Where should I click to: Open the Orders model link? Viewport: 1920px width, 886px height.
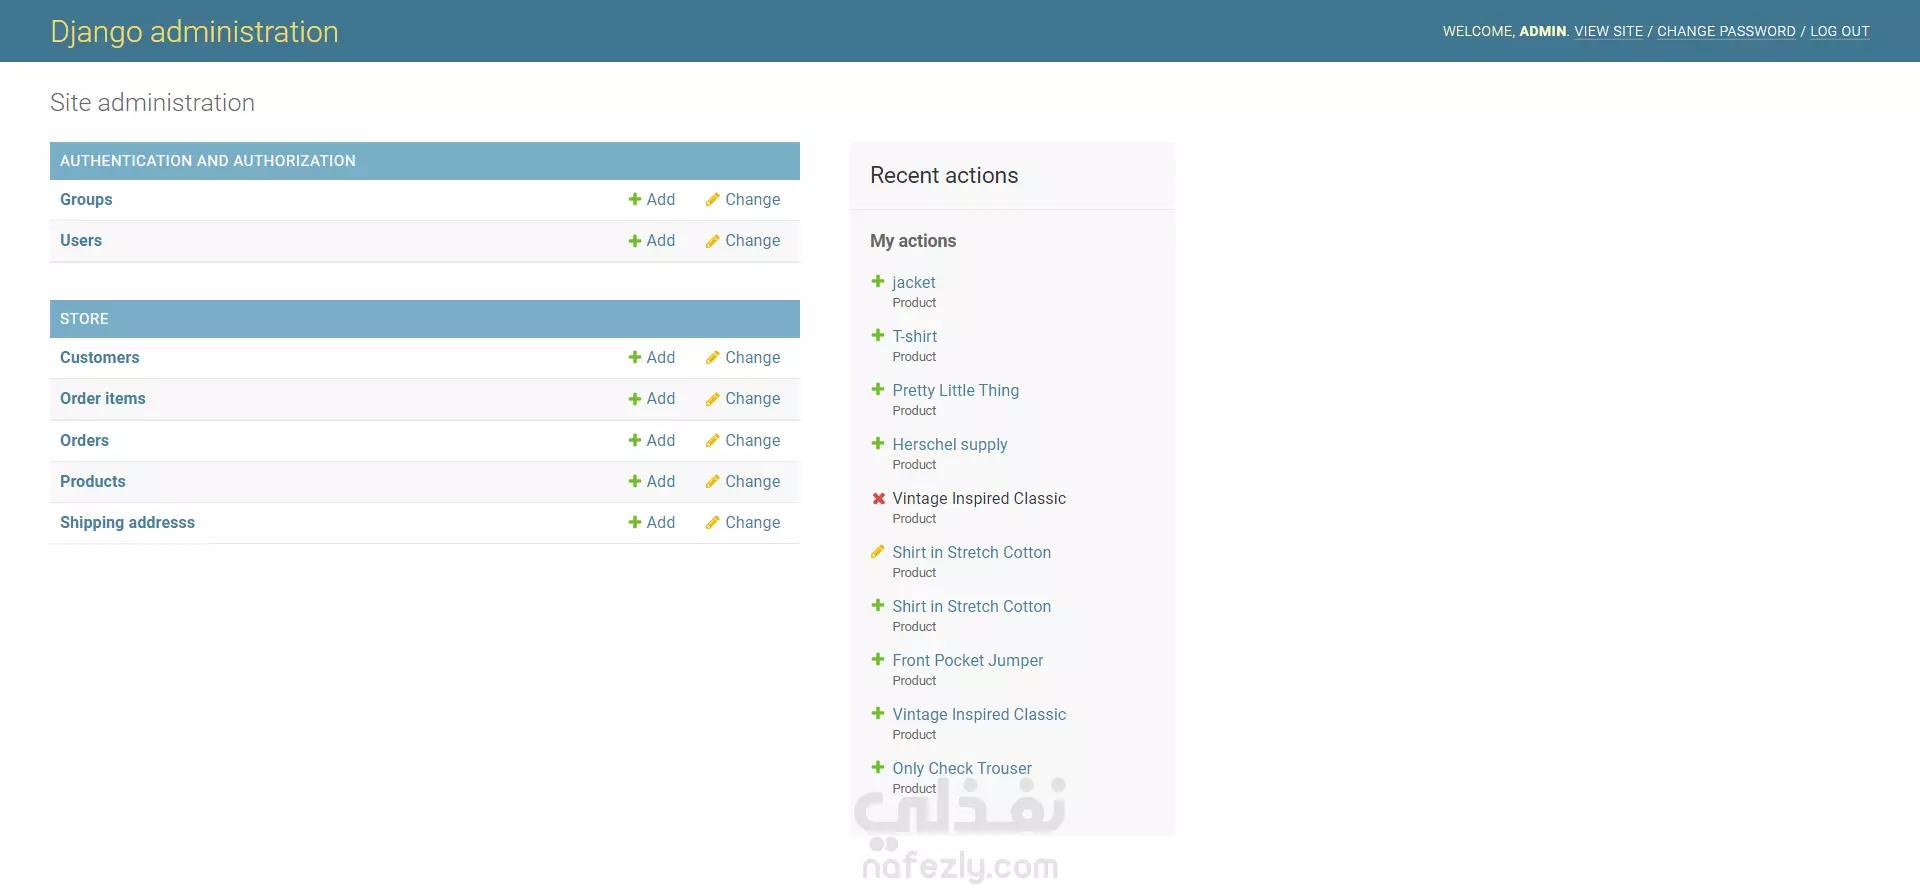coord(84,440)
